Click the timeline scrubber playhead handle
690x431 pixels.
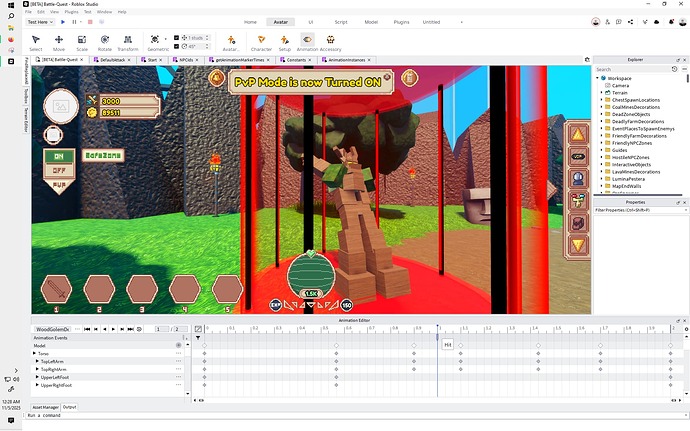click(x=437, y=336)
